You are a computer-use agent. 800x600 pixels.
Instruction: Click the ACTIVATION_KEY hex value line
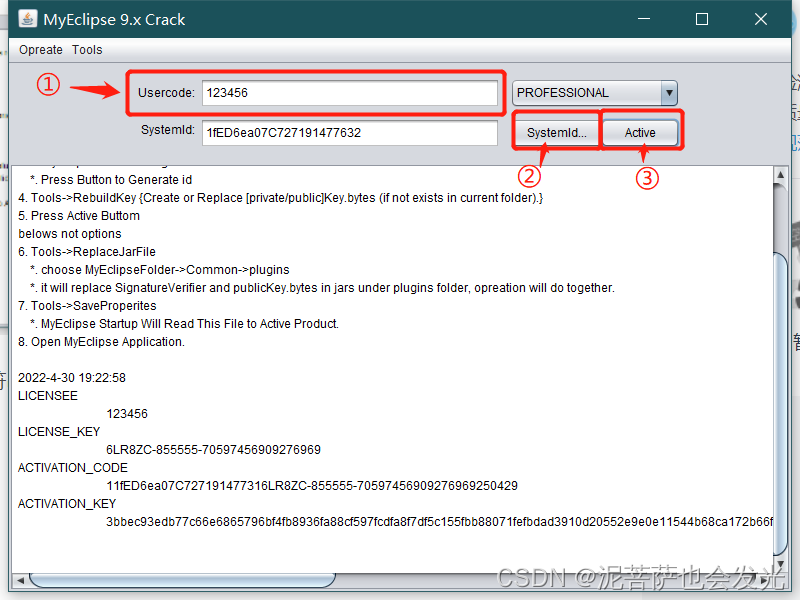click(x=439, y=521)
